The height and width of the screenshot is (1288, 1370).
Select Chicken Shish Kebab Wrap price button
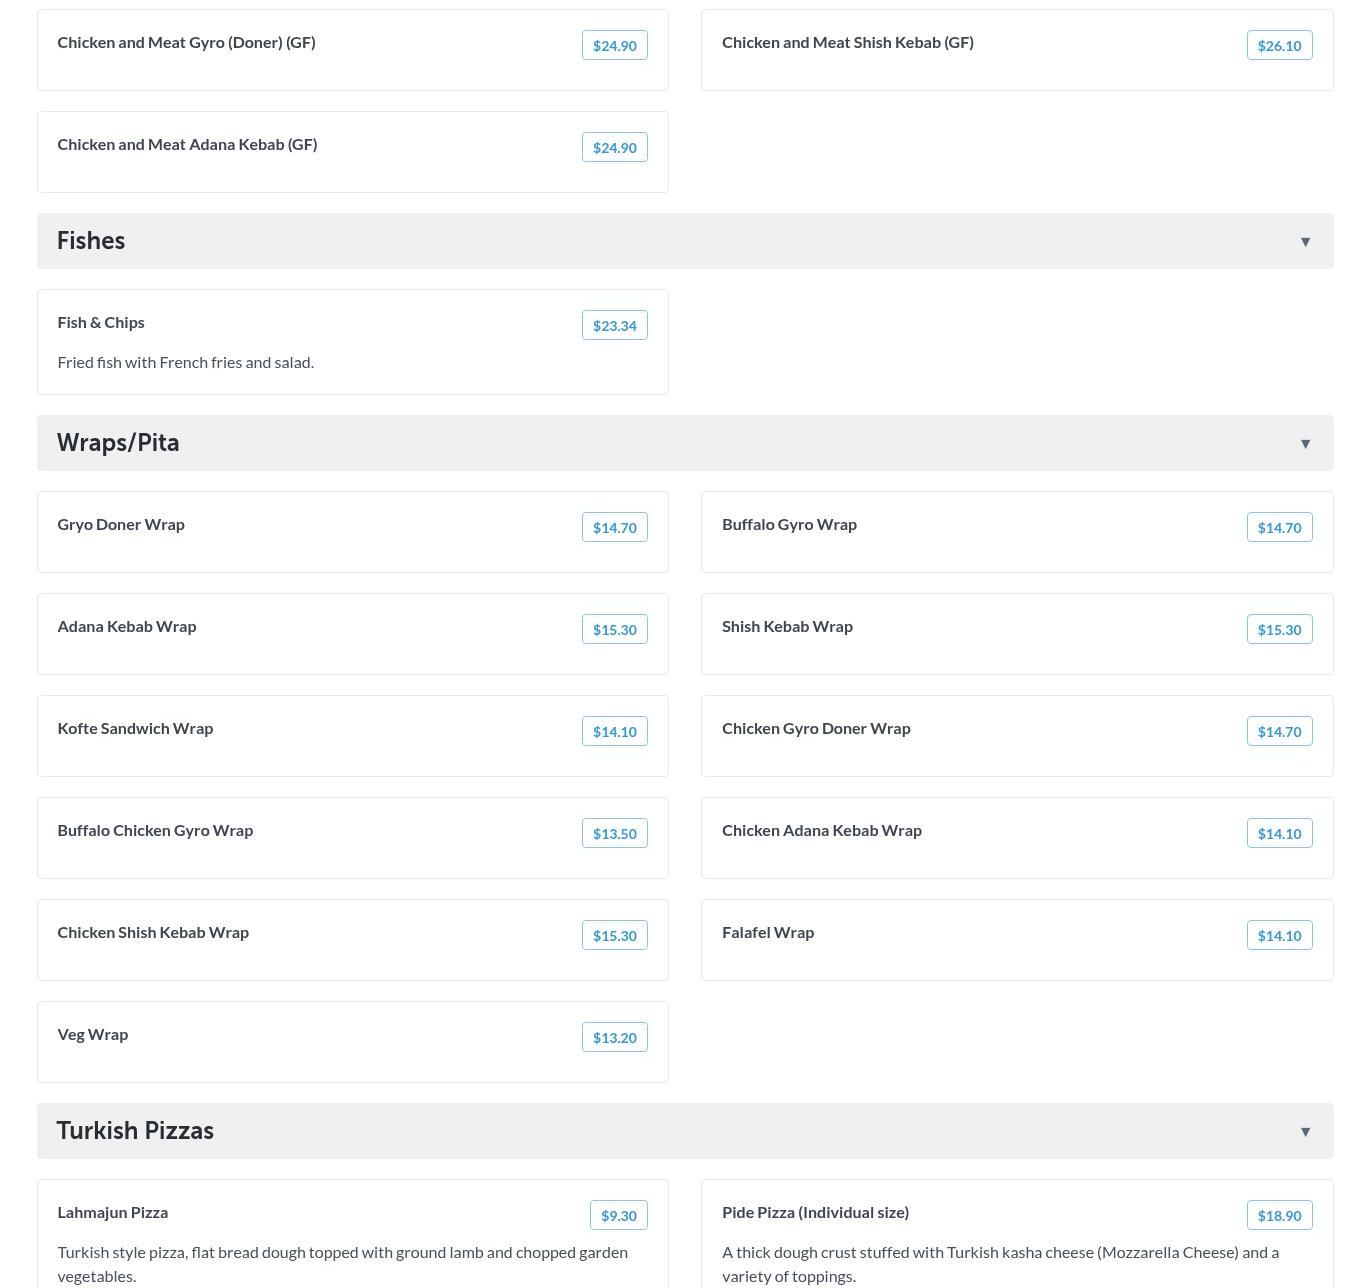coord(614,935)
